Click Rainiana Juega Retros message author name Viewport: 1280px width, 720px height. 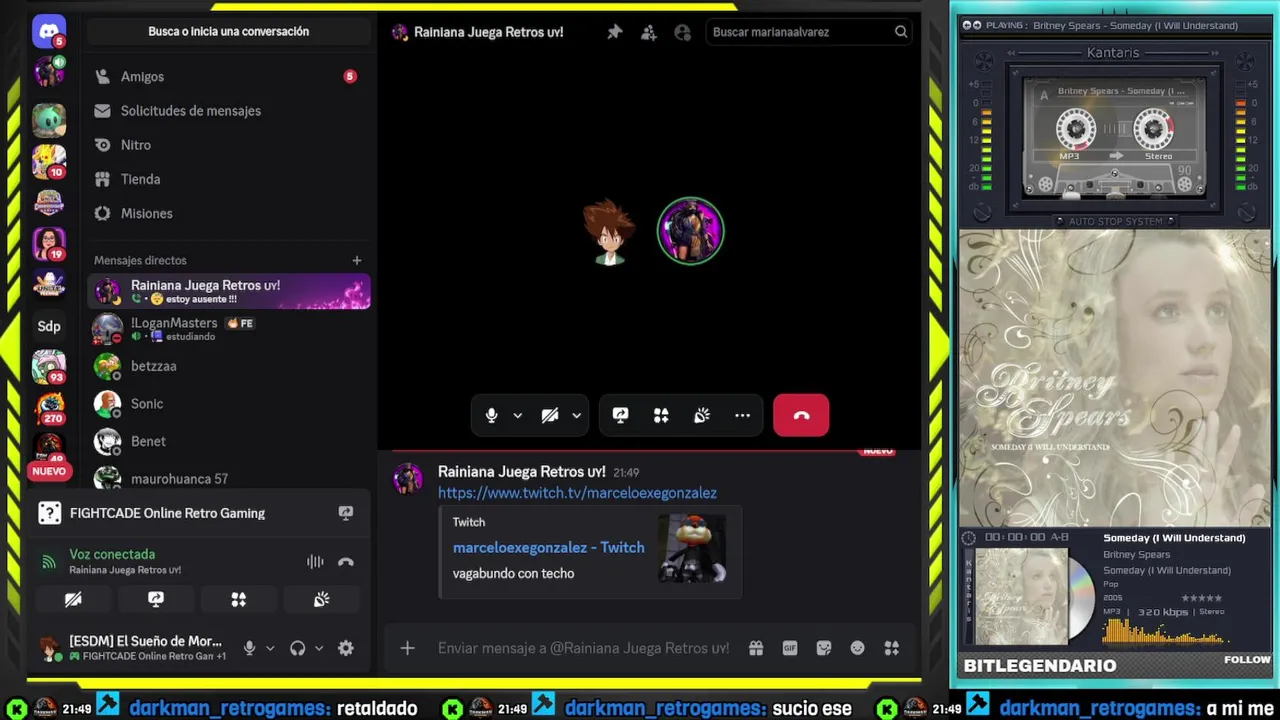click(x=522, y=471)
